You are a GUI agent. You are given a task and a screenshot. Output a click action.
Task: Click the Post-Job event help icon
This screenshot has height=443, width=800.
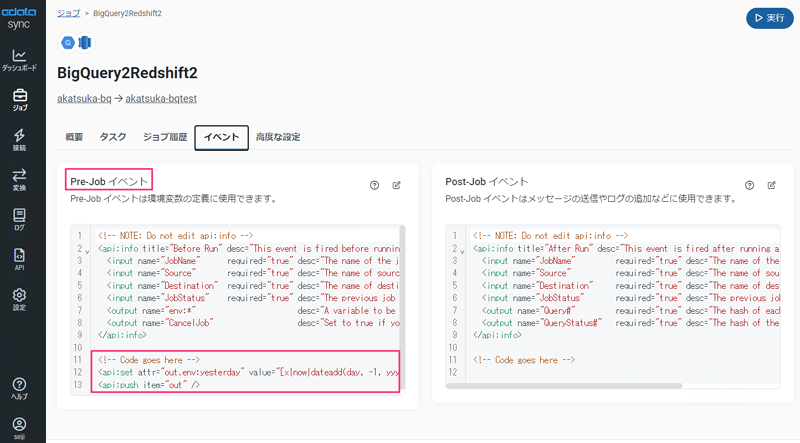click(x=749, y=185)
